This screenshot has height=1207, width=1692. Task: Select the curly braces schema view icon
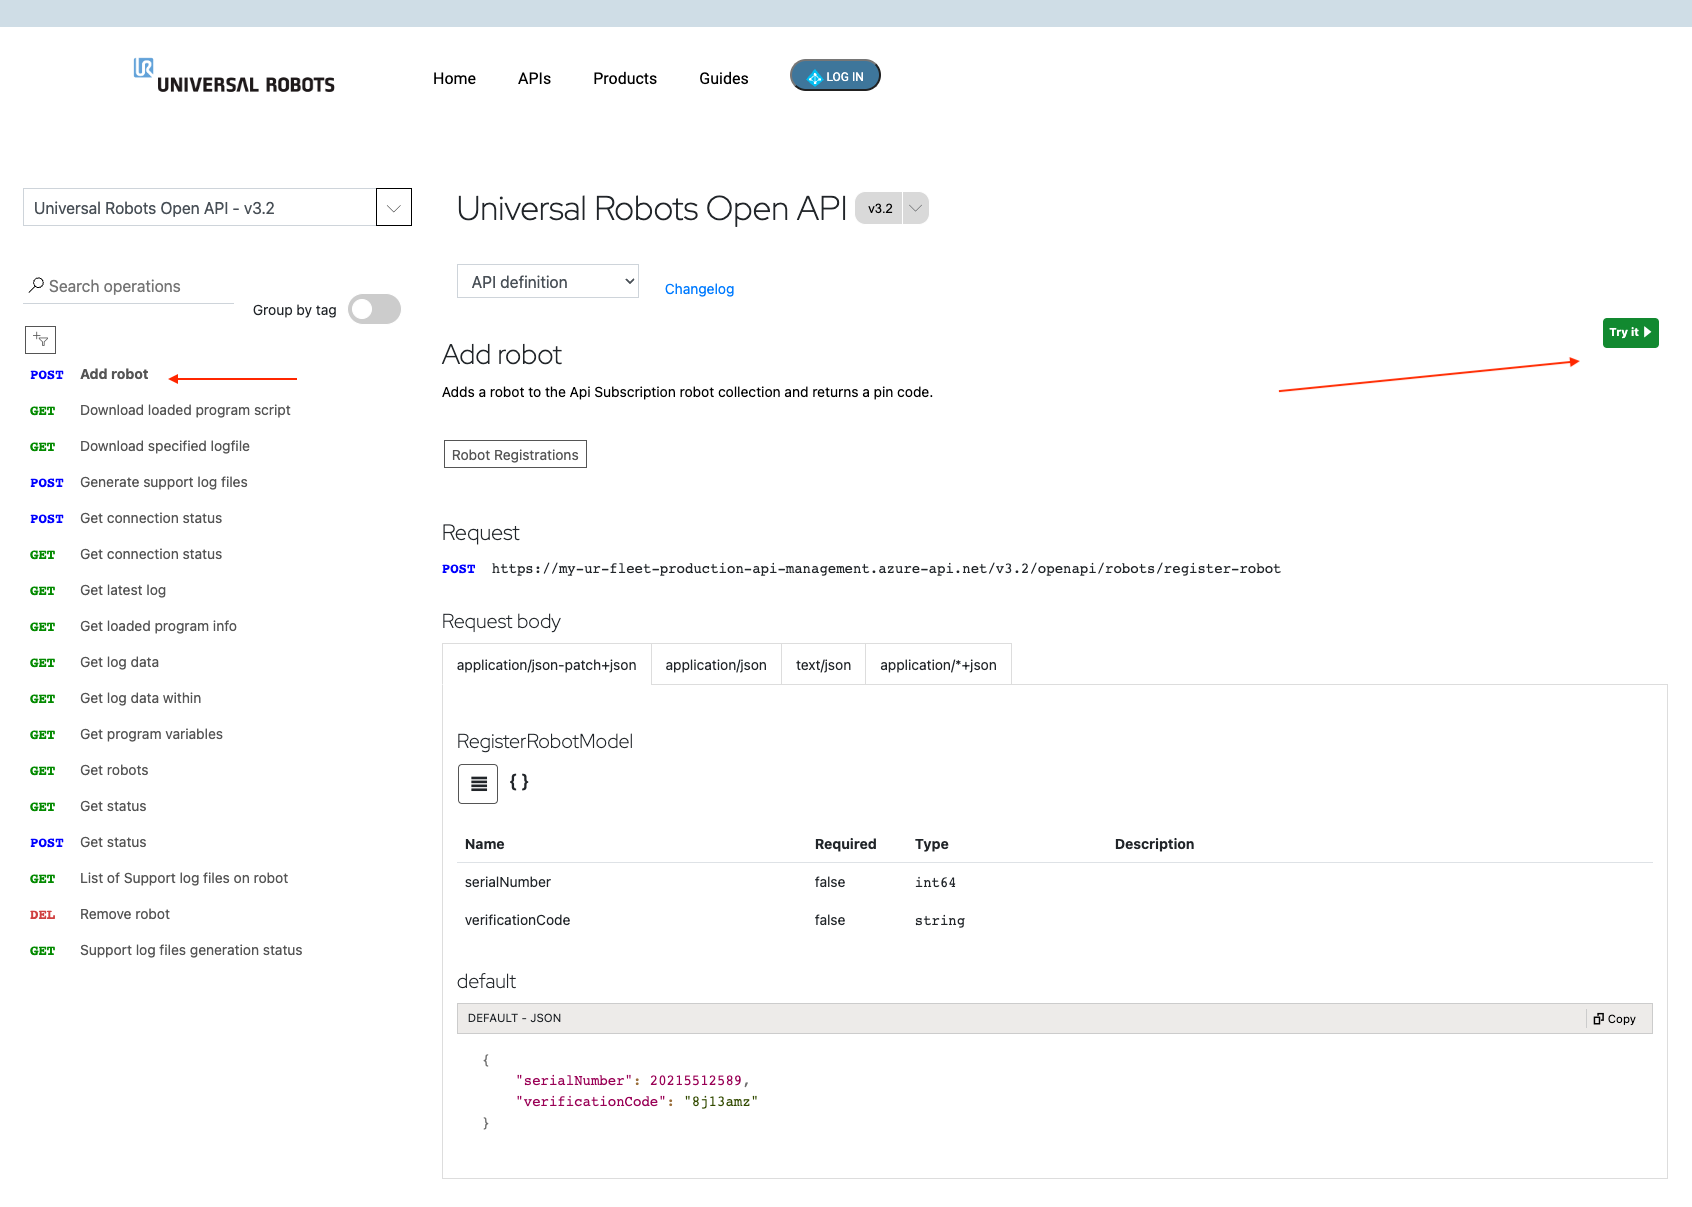click(x=519, y=783)
